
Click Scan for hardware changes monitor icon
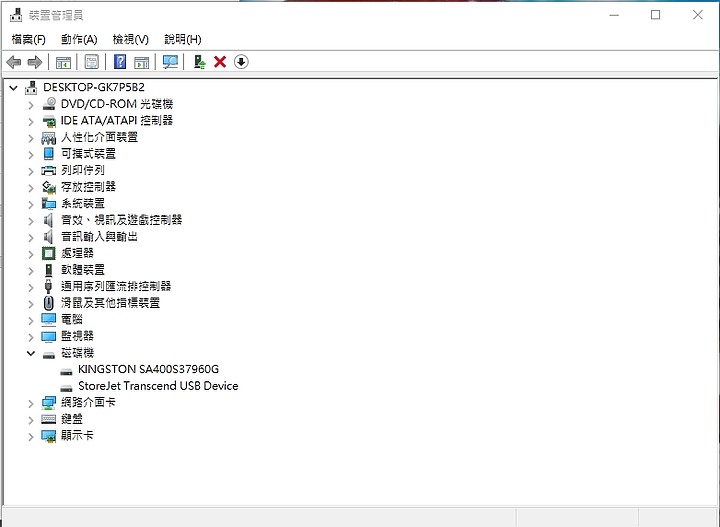click(170, 62)
